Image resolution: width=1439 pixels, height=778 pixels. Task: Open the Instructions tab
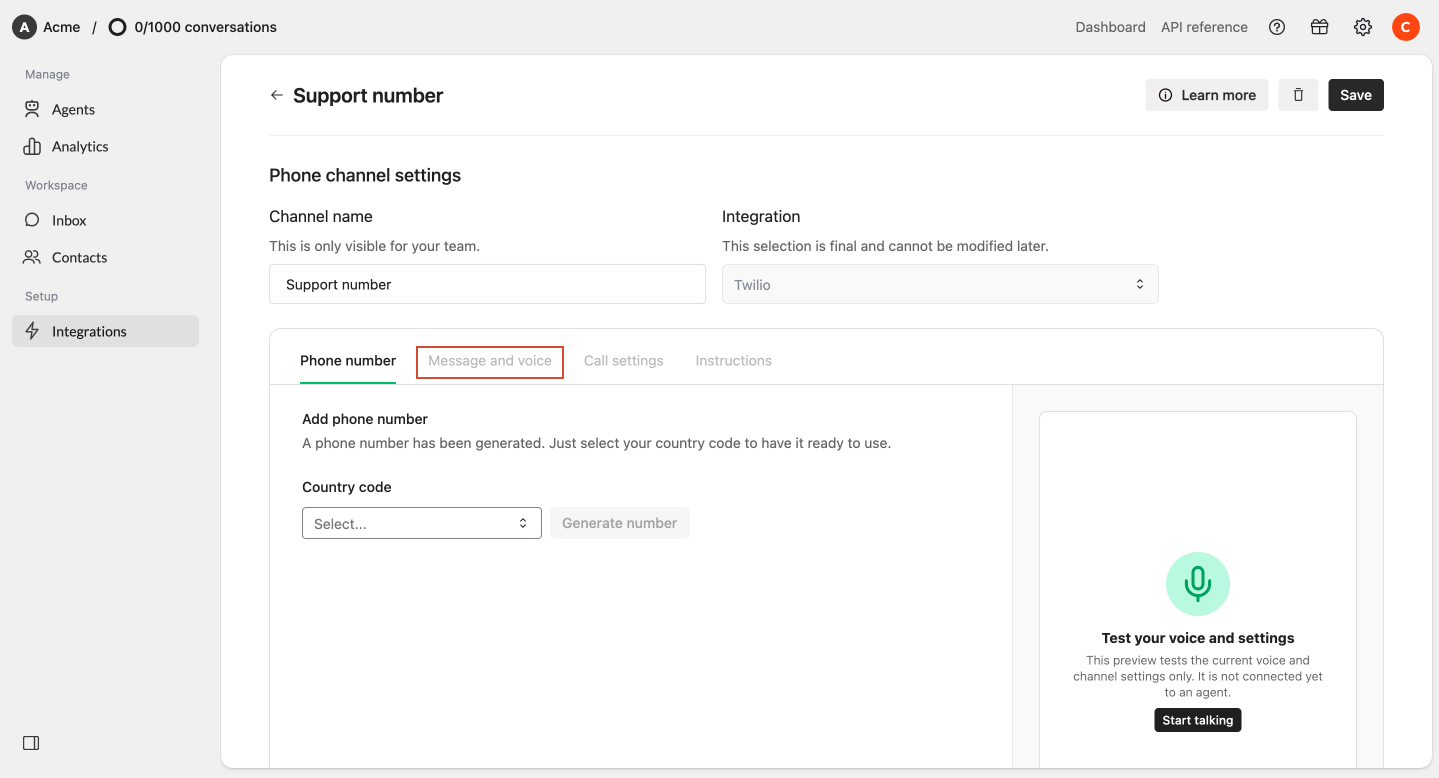pos(734,361)
